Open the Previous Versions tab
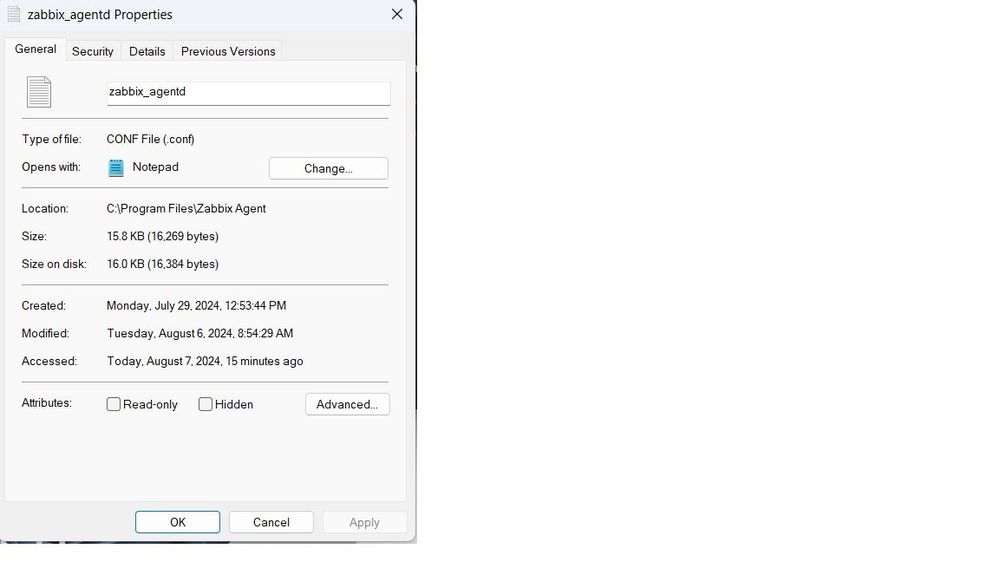This screenshot has width=999, height=562. point(228,52)
